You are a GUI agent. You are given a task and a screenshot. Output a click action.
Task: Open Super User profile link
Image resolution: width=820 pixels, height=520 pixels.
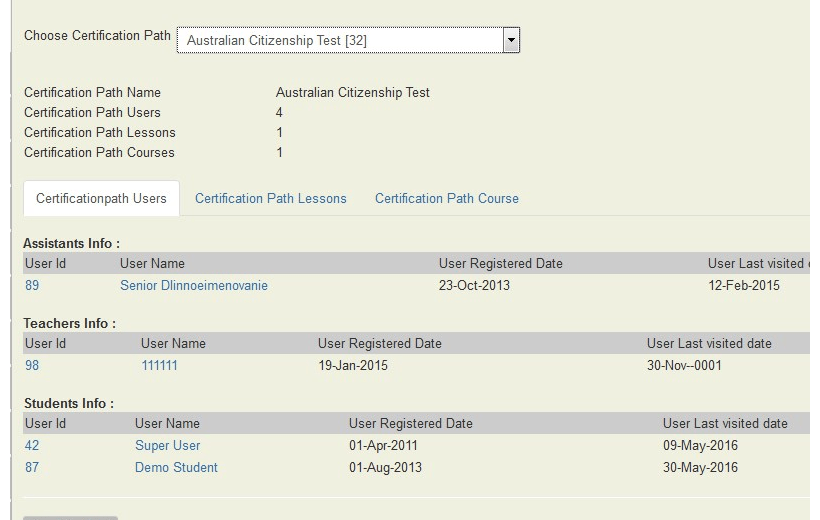167,445
